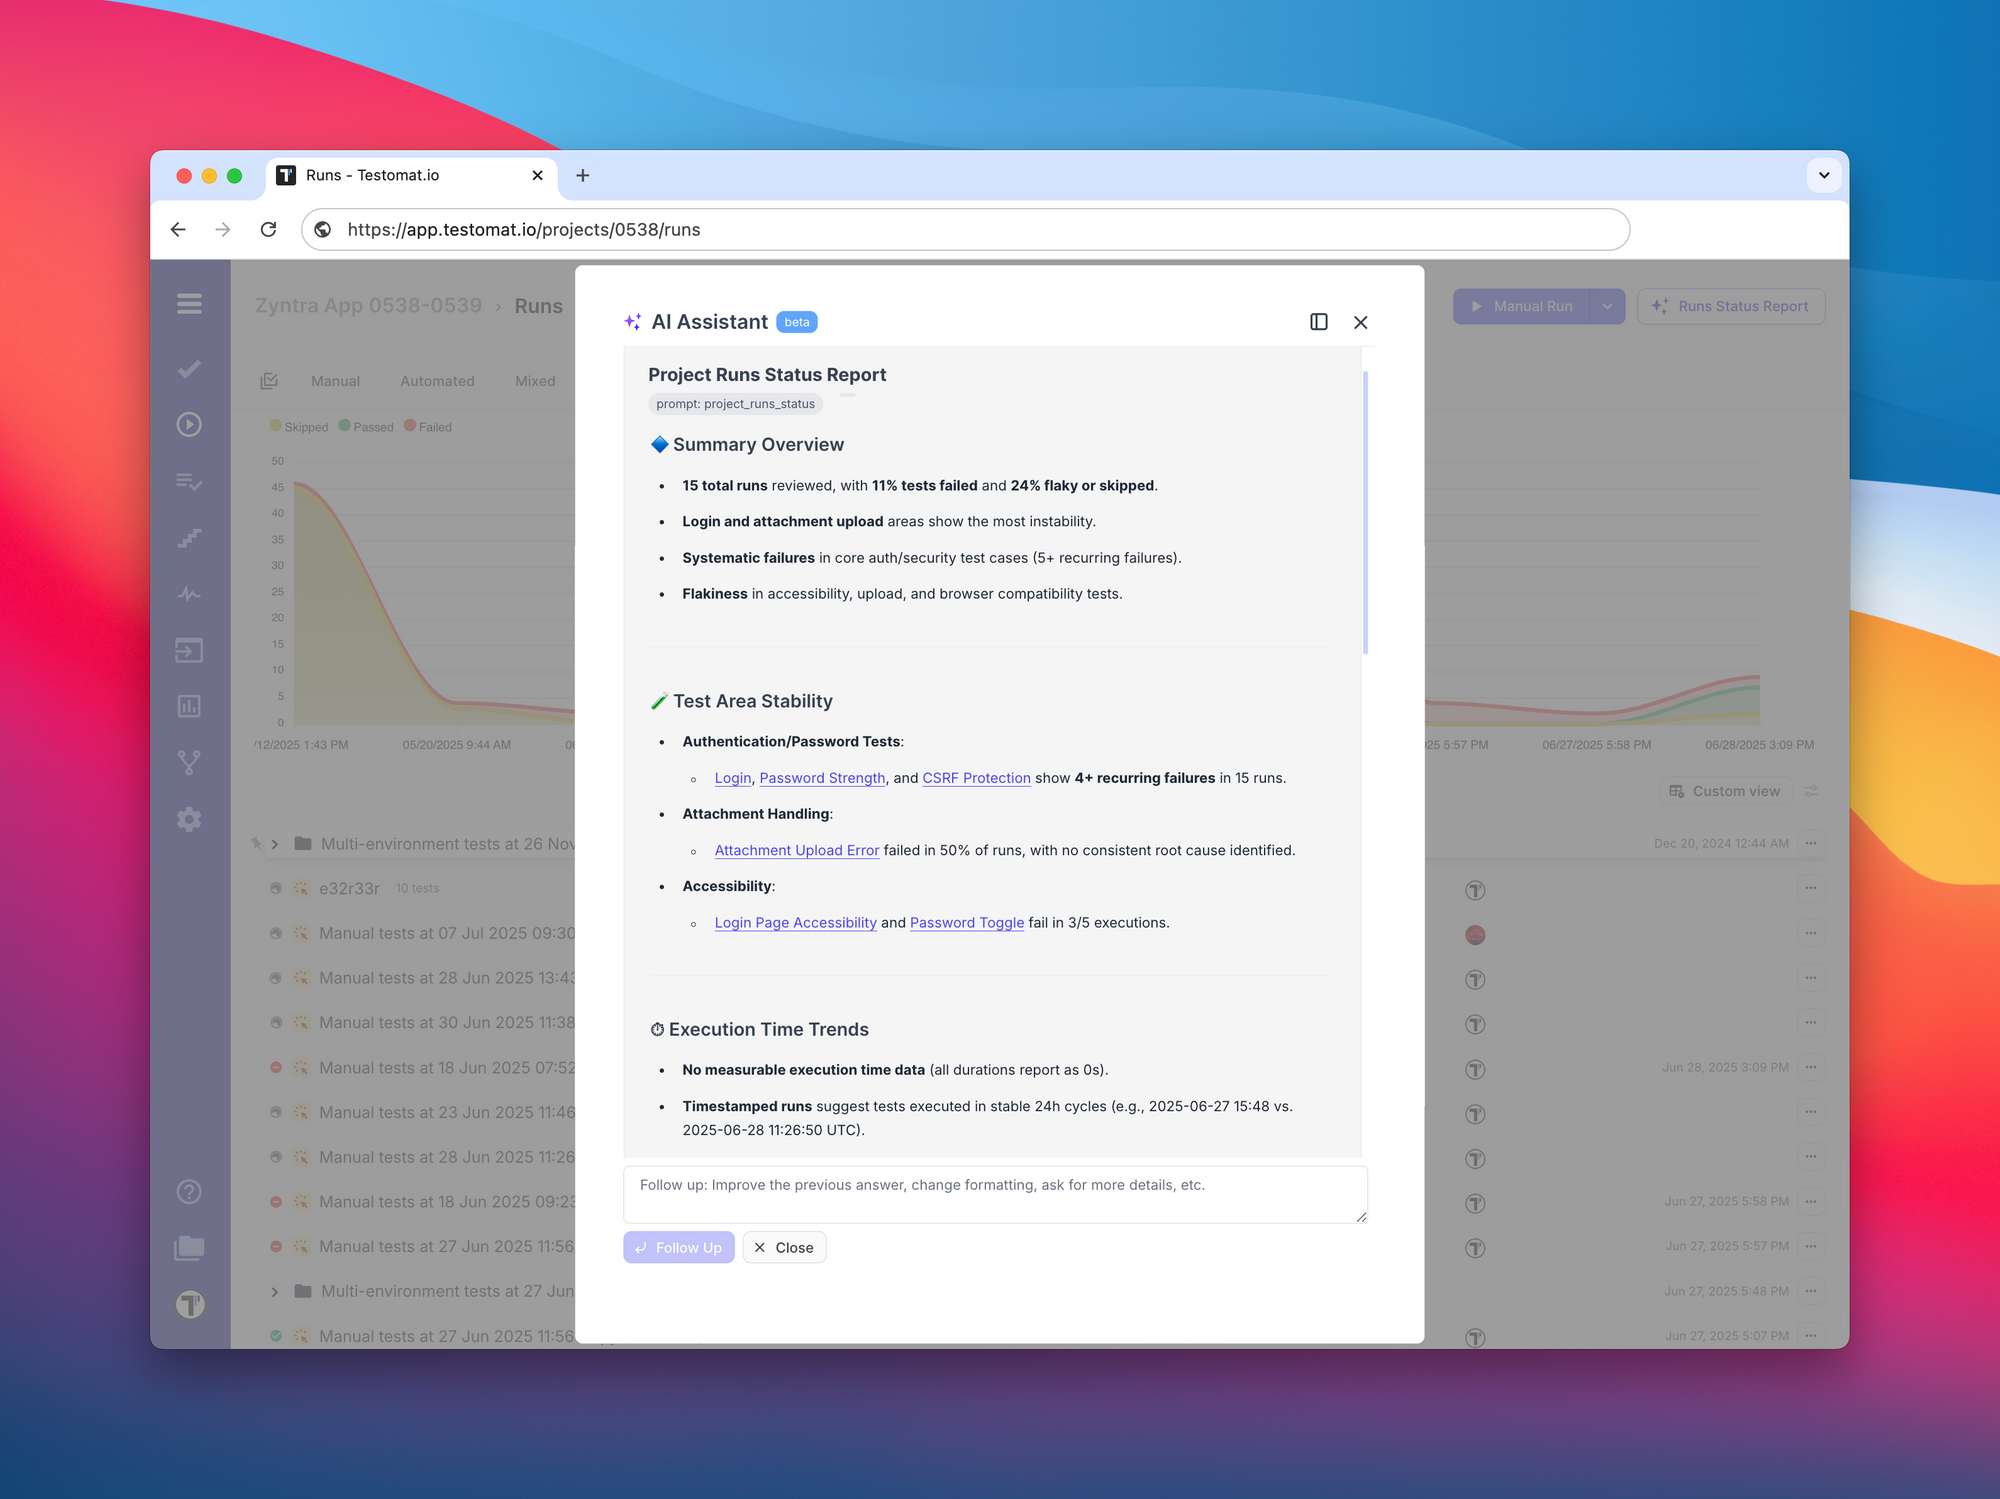Click the Follow up text input field
This screenshot has height=1499, width=2000.
click(x=995, y=1194)
